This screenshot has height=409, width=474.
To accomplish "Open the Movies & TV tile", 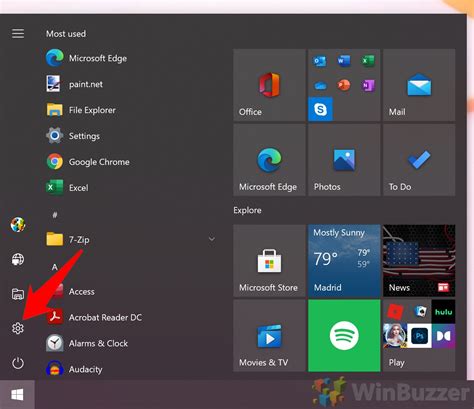I will (x=269, y=335).
